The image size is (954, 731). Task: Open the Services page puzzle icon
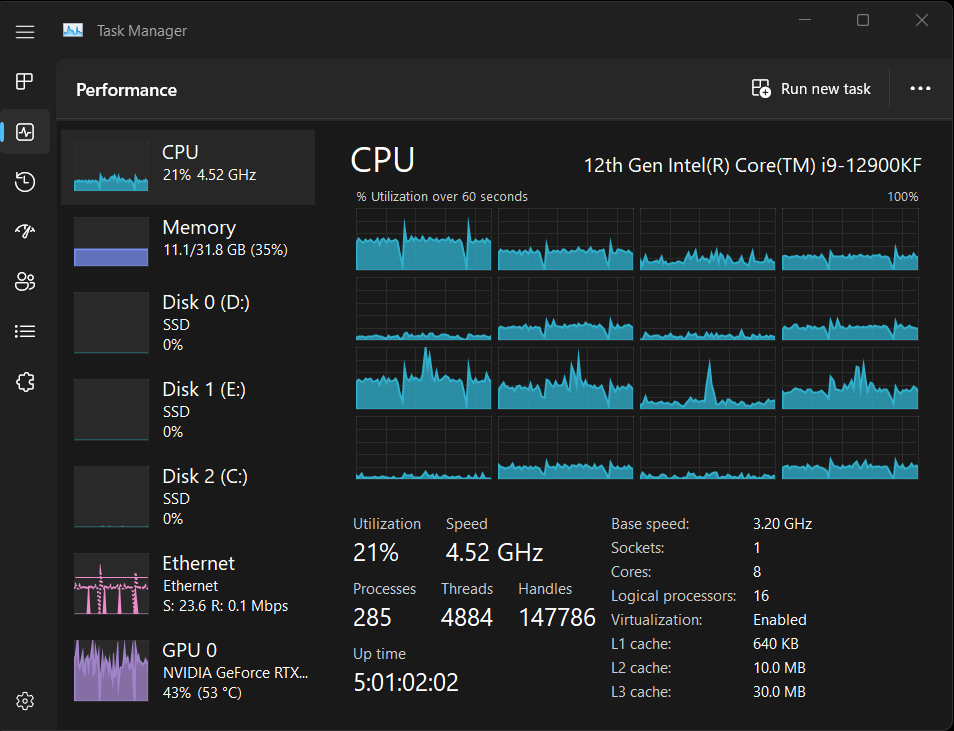(25, 382)
